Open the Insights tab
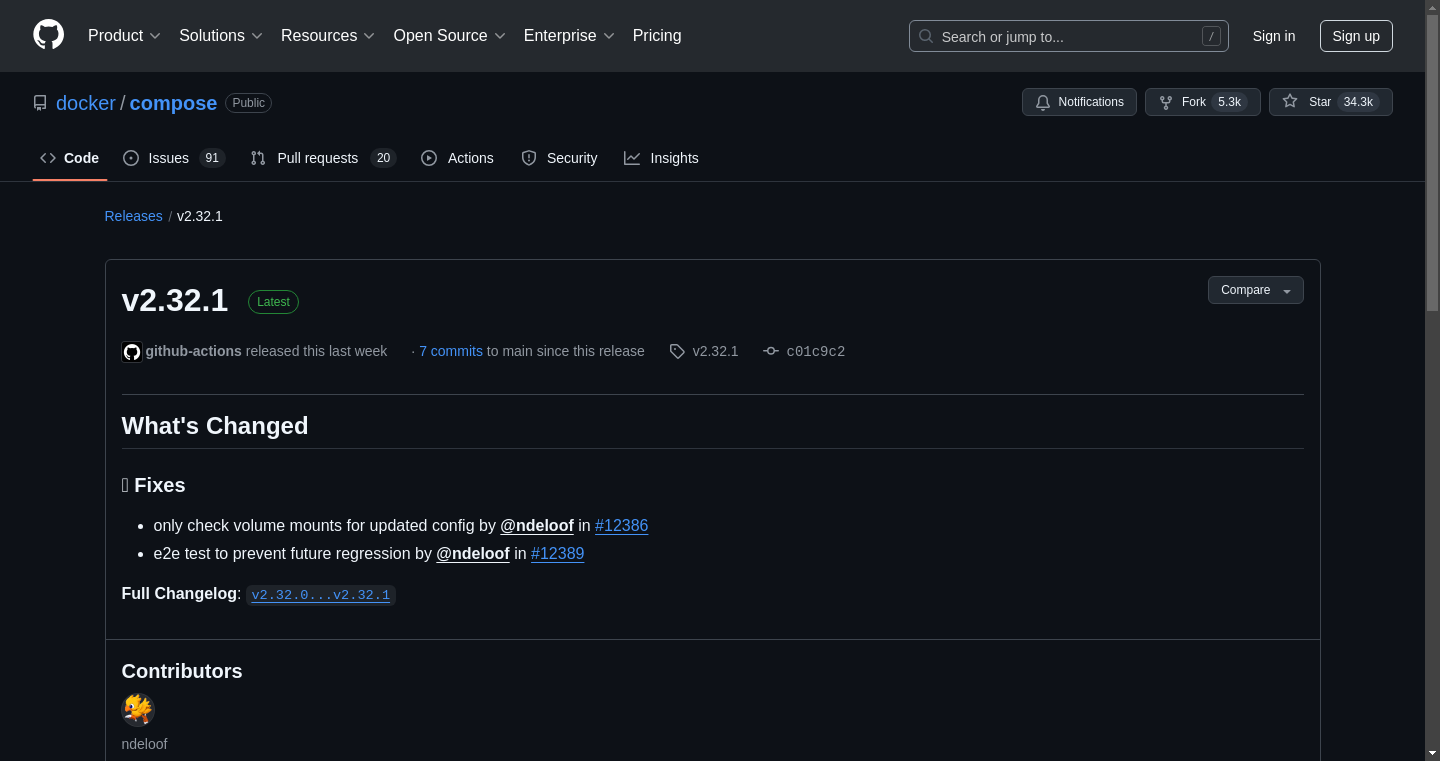Screen dimensions: 1440x761 click(661, 158)
